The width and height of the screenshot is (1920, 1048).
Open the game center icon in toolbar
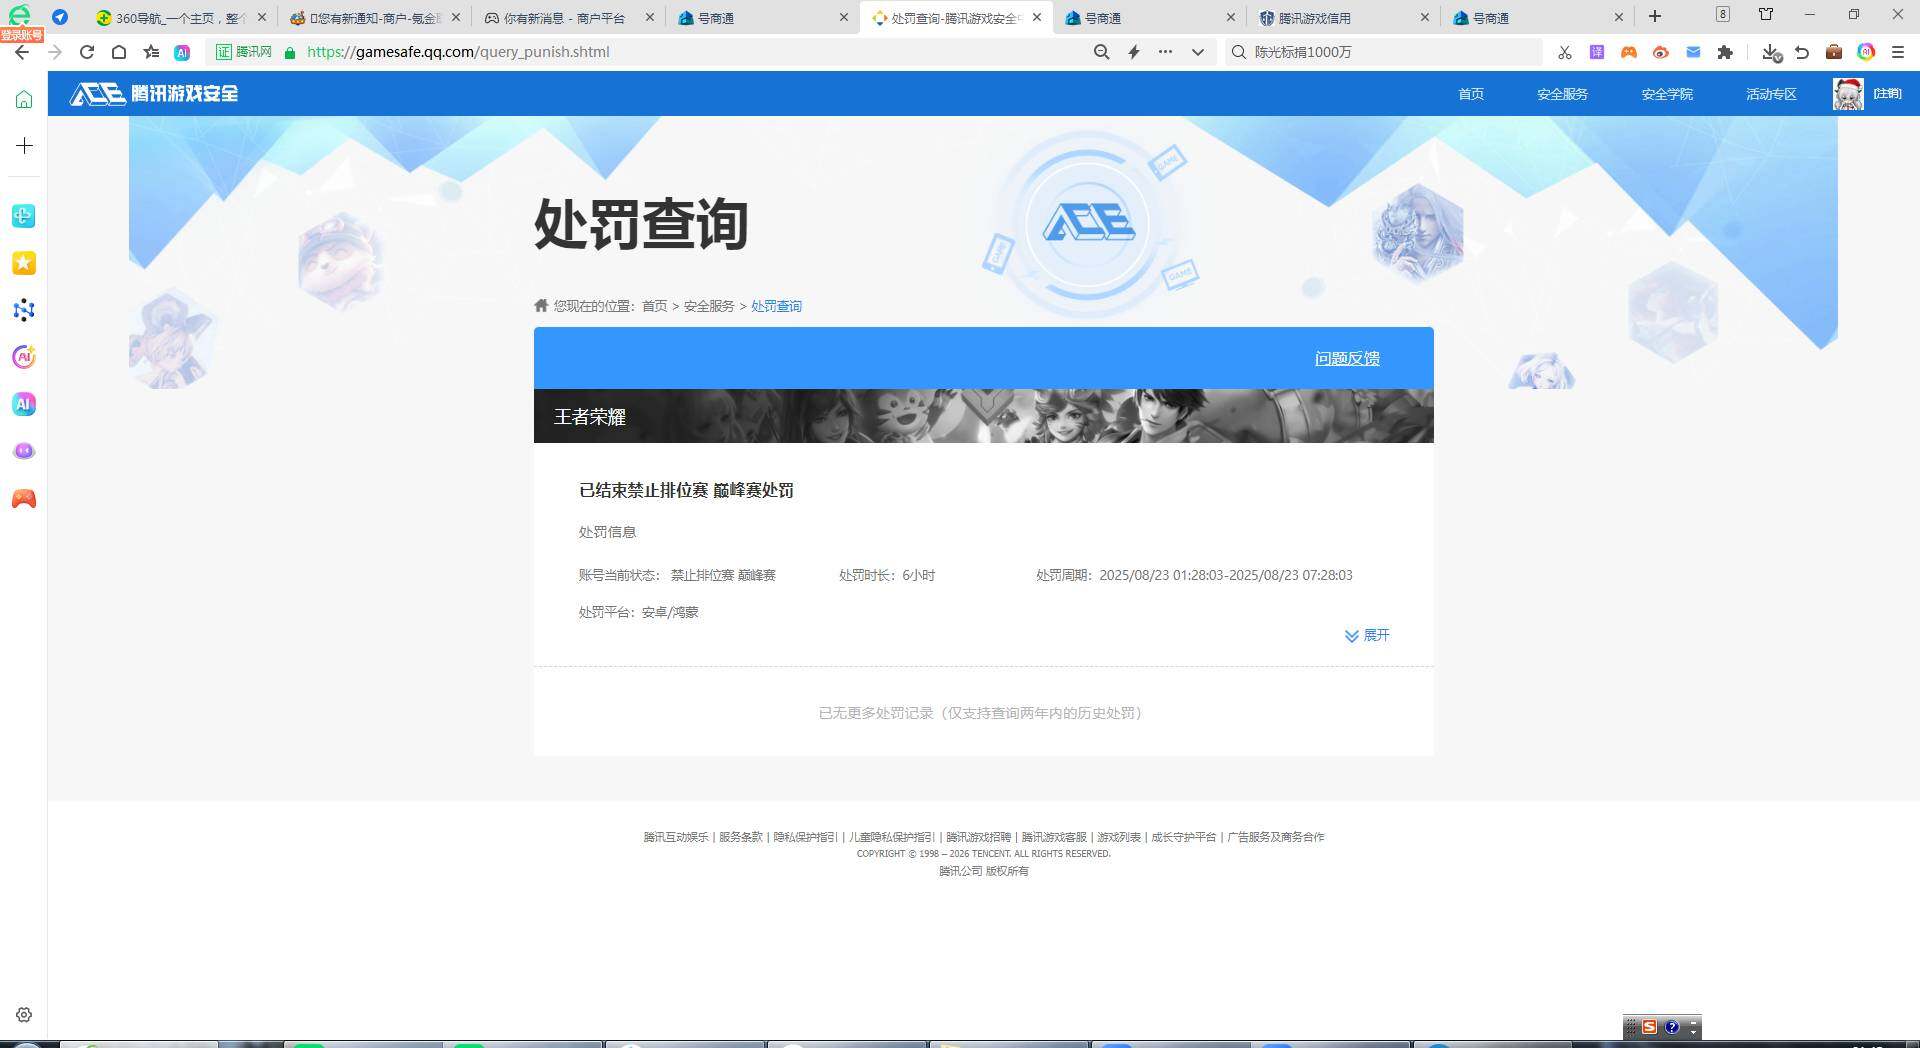(x=1628, y=52)
